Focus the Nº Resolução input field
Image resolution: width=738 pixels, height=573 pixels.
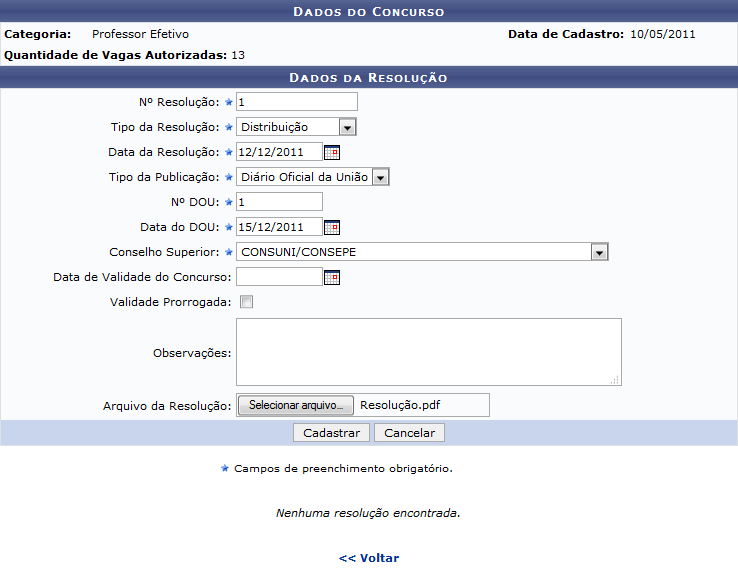click(x=296, y=102)
